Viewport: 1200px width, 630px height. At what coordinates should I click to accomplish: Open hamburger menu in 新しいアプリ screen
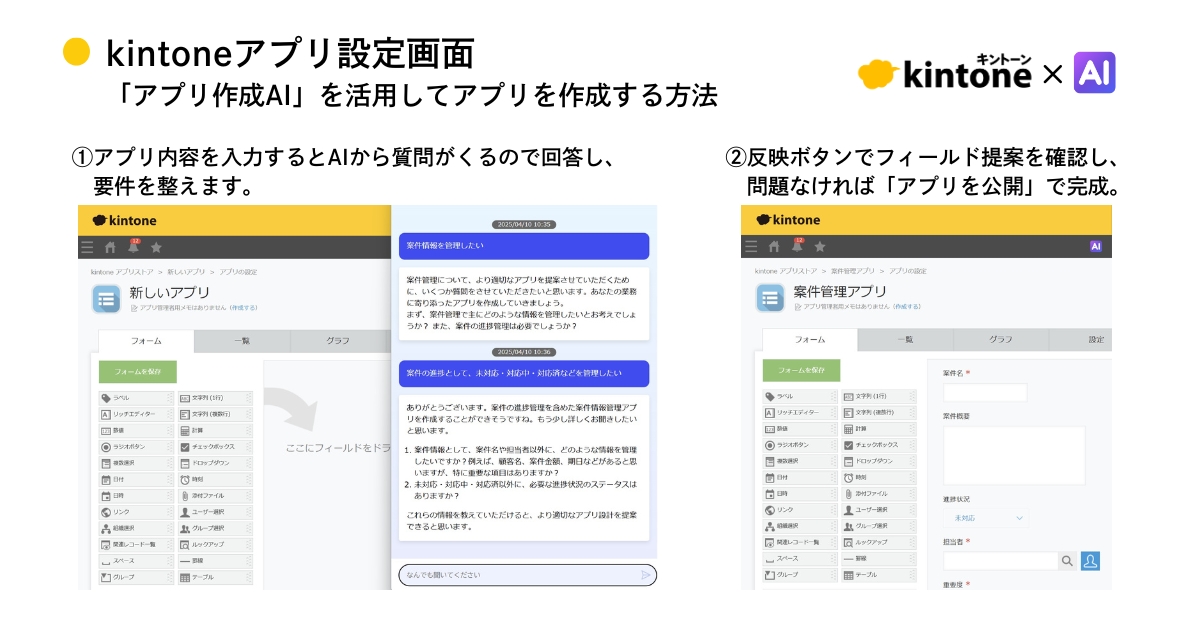(88, 247)
